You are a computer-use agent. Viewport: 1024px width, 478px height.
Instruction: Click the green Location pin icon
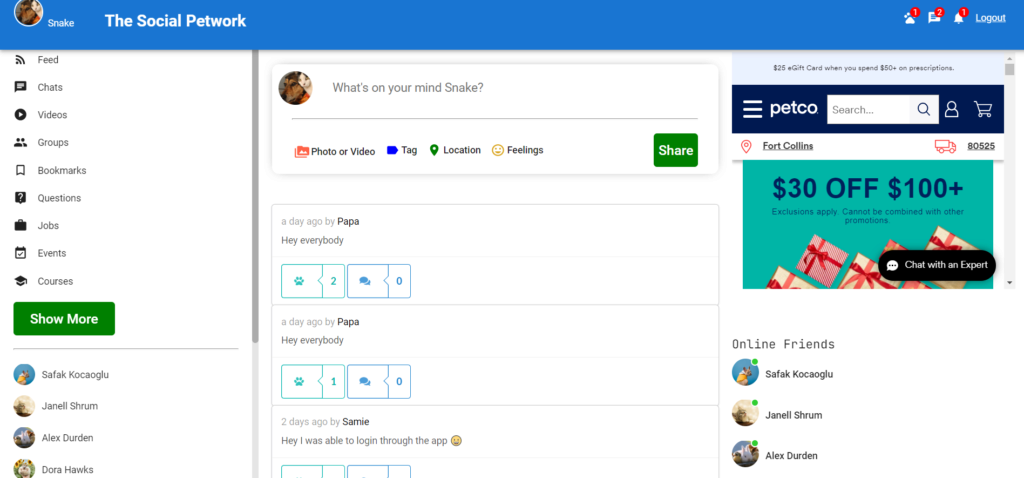click(x=434, y=150)
